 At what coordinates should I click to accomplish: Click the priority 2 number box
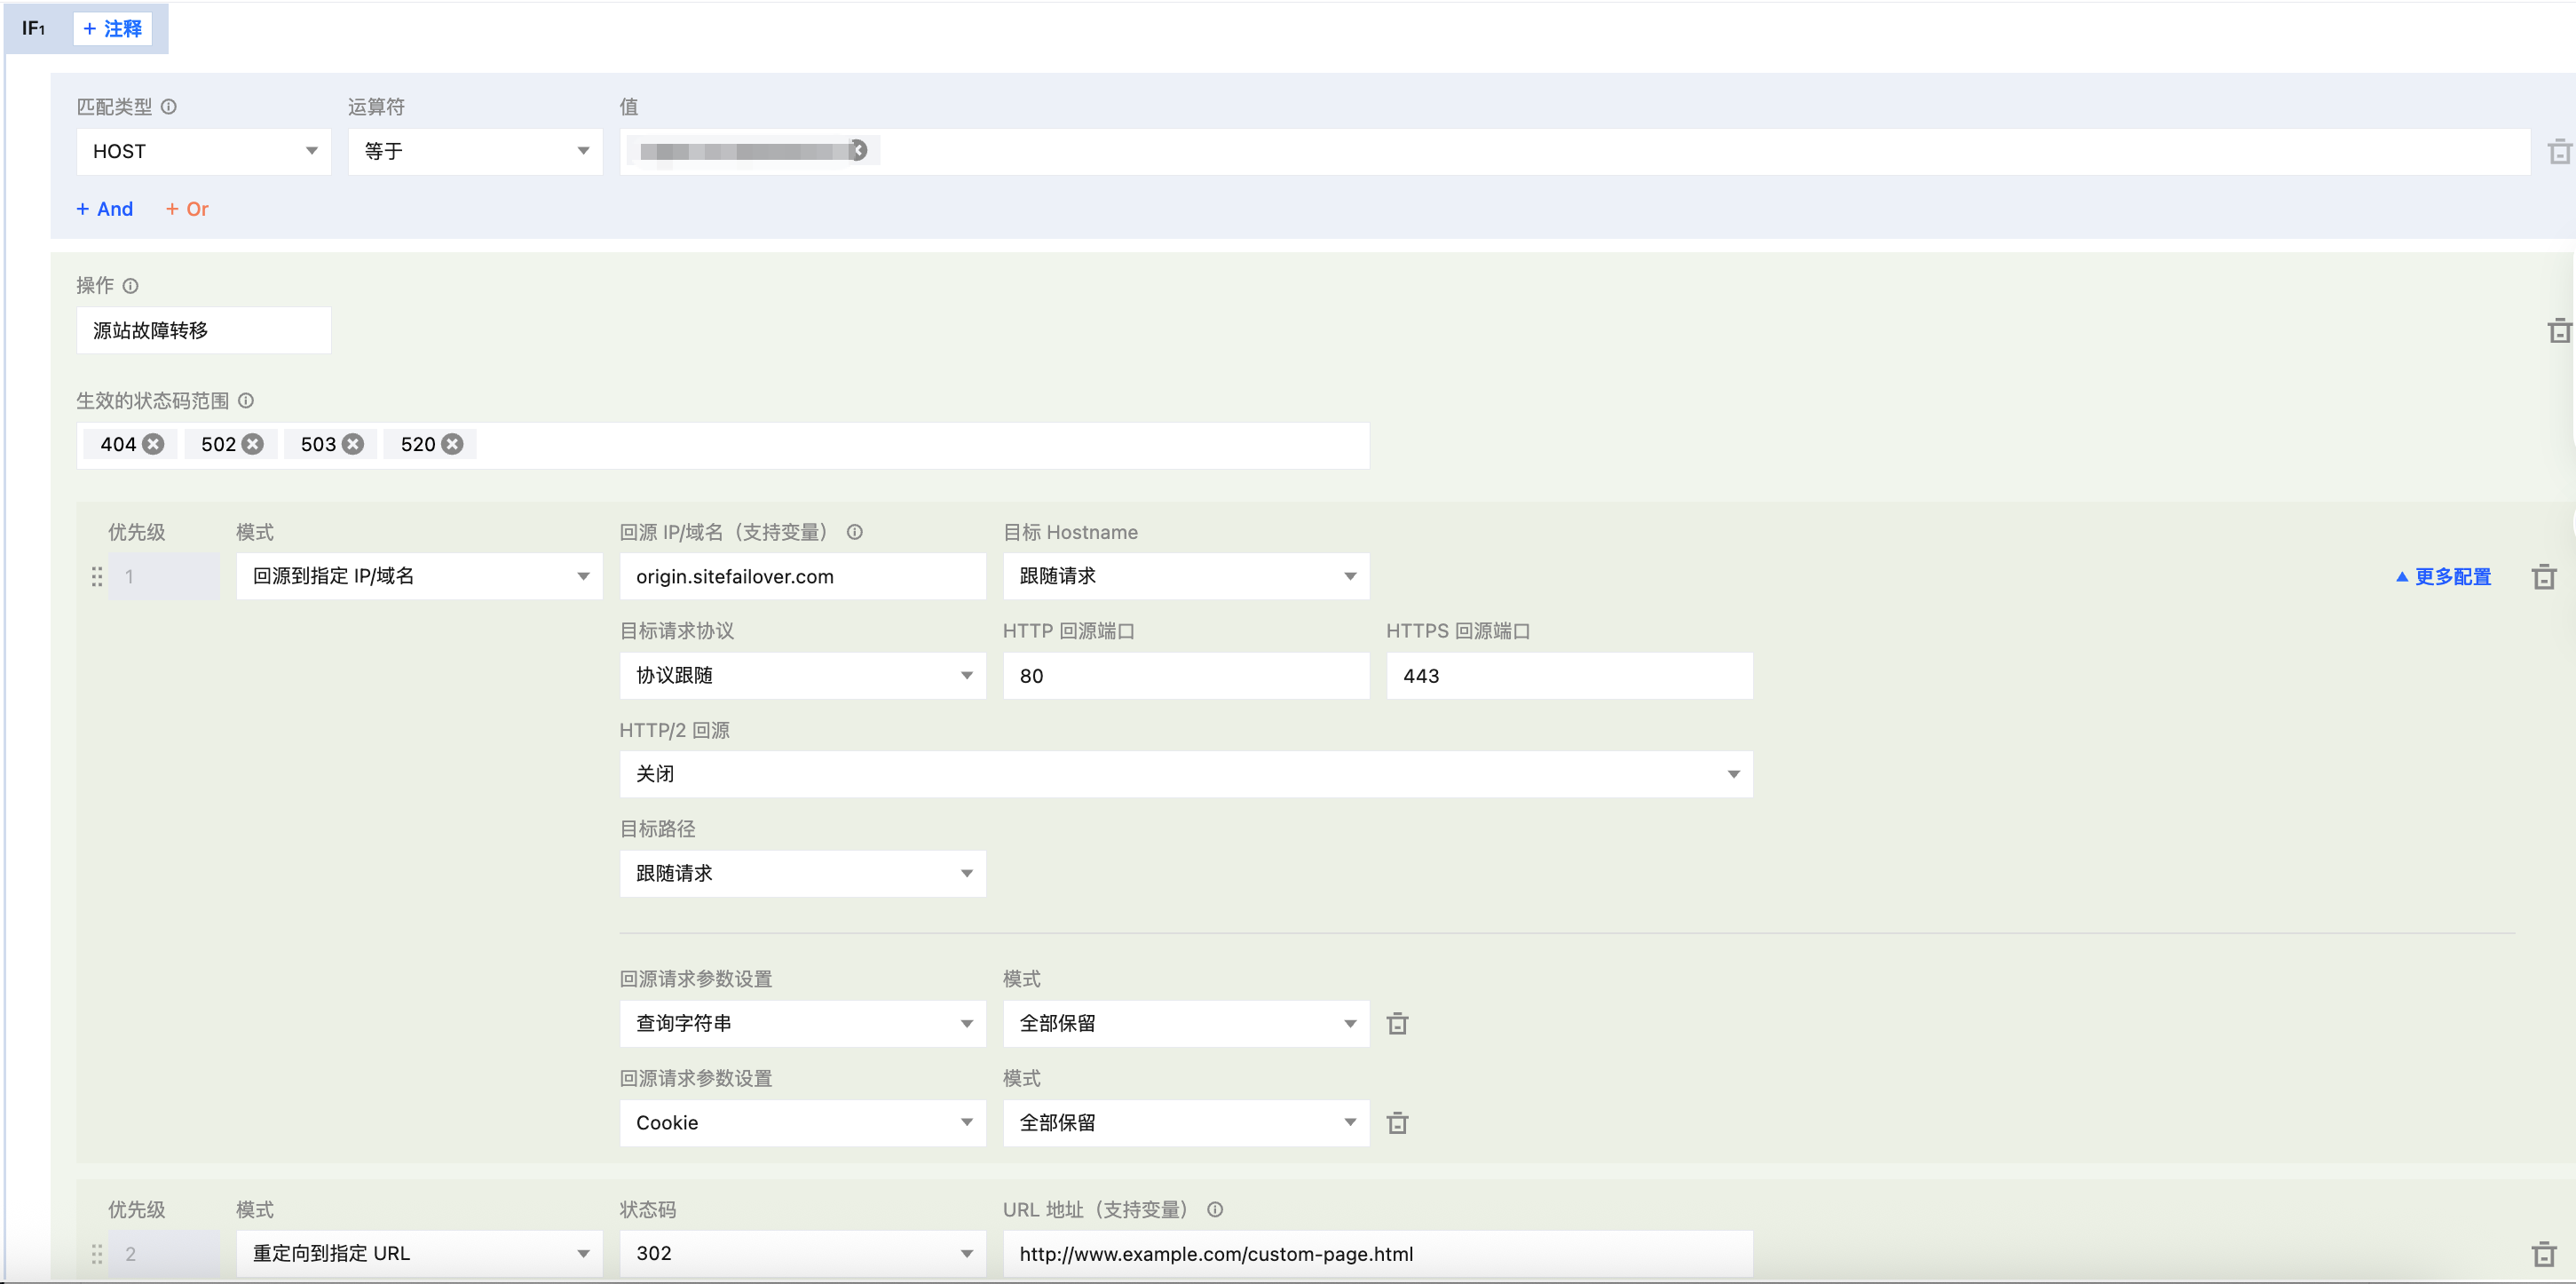[164, 1254]
